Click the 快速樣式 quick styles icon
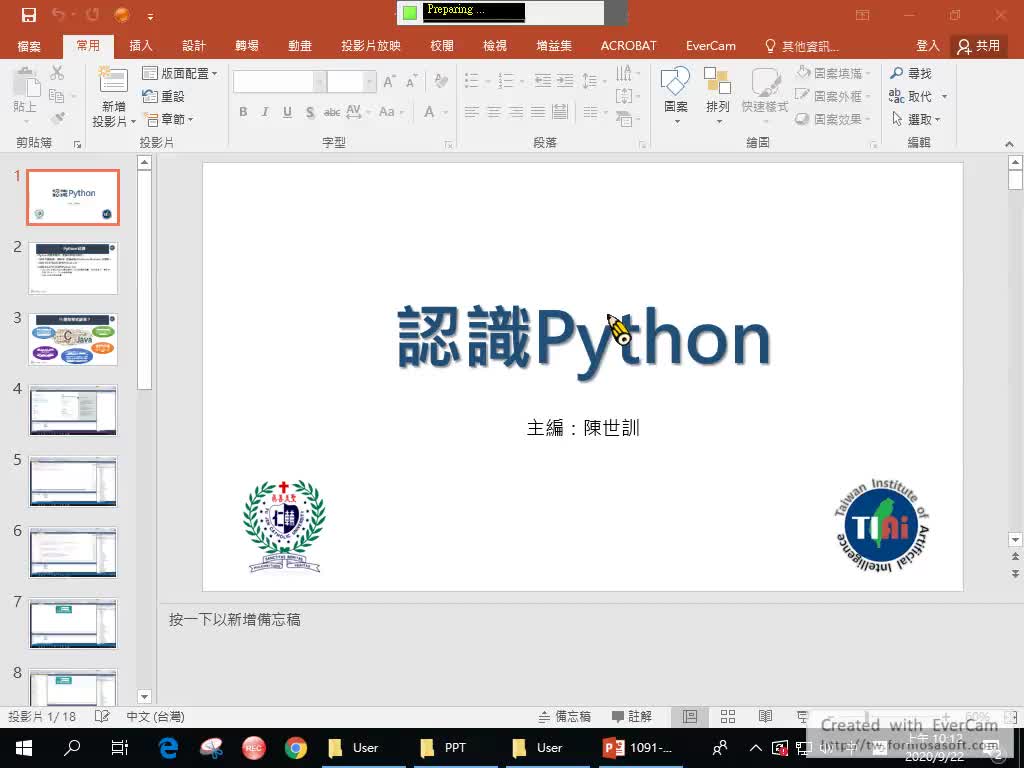Screen dimensions: 1024x768 tap(765, 81)
